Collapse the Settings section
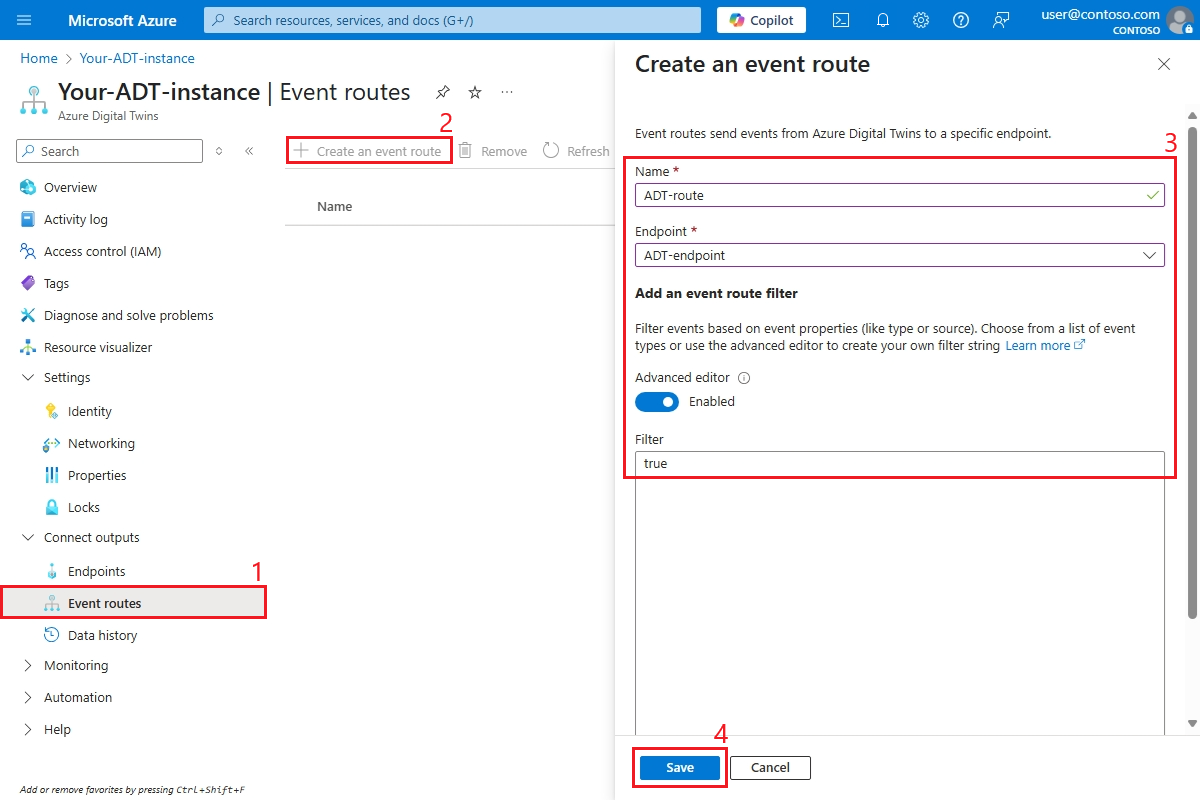The height and width of the screenshot is (800, 1200). pos(28,378)
